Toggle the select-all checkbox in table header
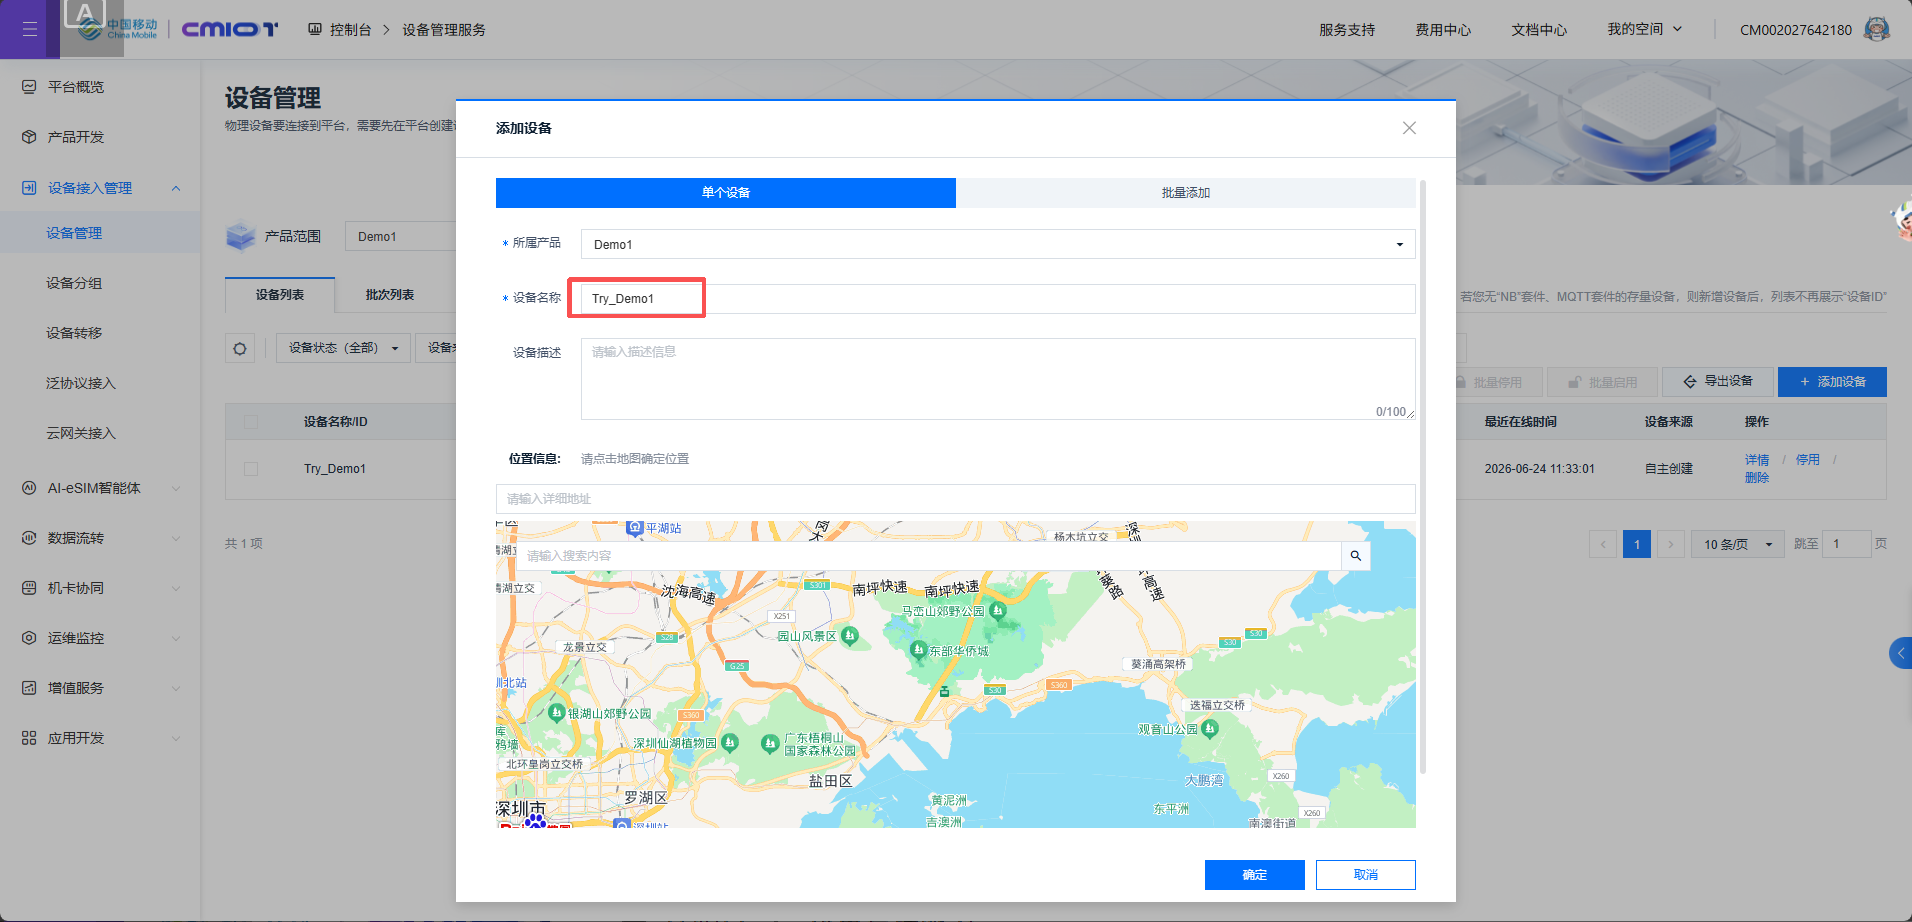Viewport: 1912px width, 922px height. point(251,422)
